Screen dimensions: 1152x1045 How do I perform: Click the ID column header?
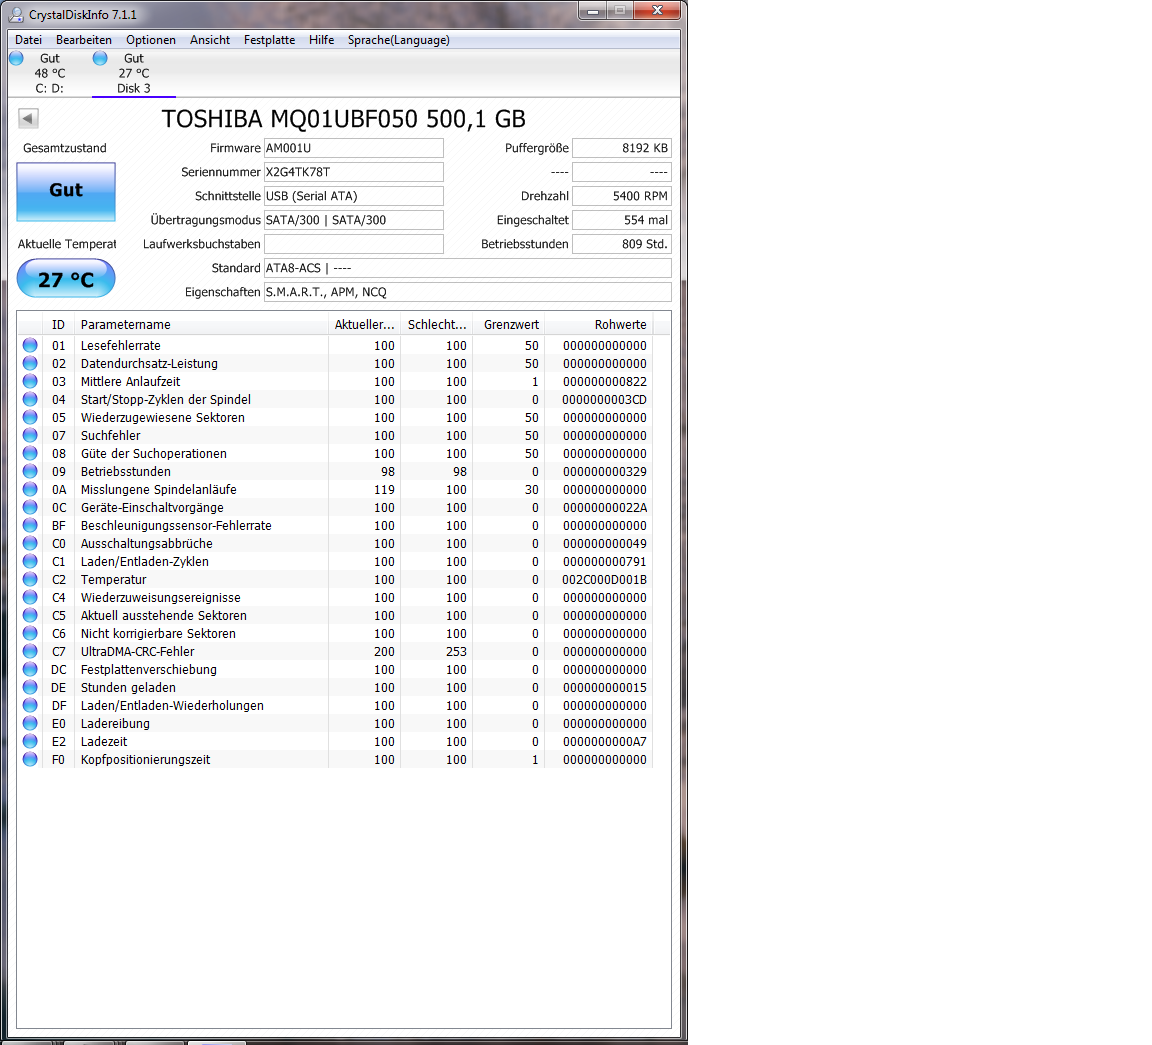click(x=59, y=324)
